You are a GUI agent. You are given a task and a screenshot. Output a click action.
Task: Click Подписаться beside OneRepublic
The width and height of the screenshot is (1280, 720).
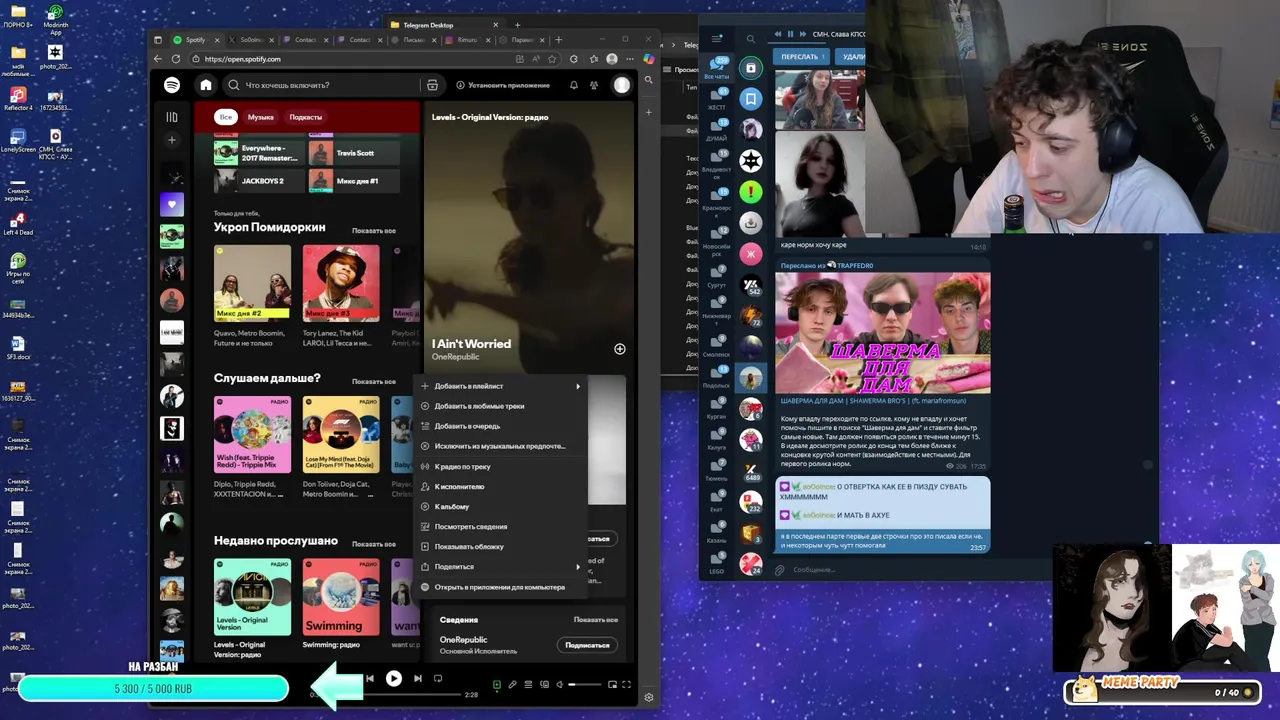point(587,645)
